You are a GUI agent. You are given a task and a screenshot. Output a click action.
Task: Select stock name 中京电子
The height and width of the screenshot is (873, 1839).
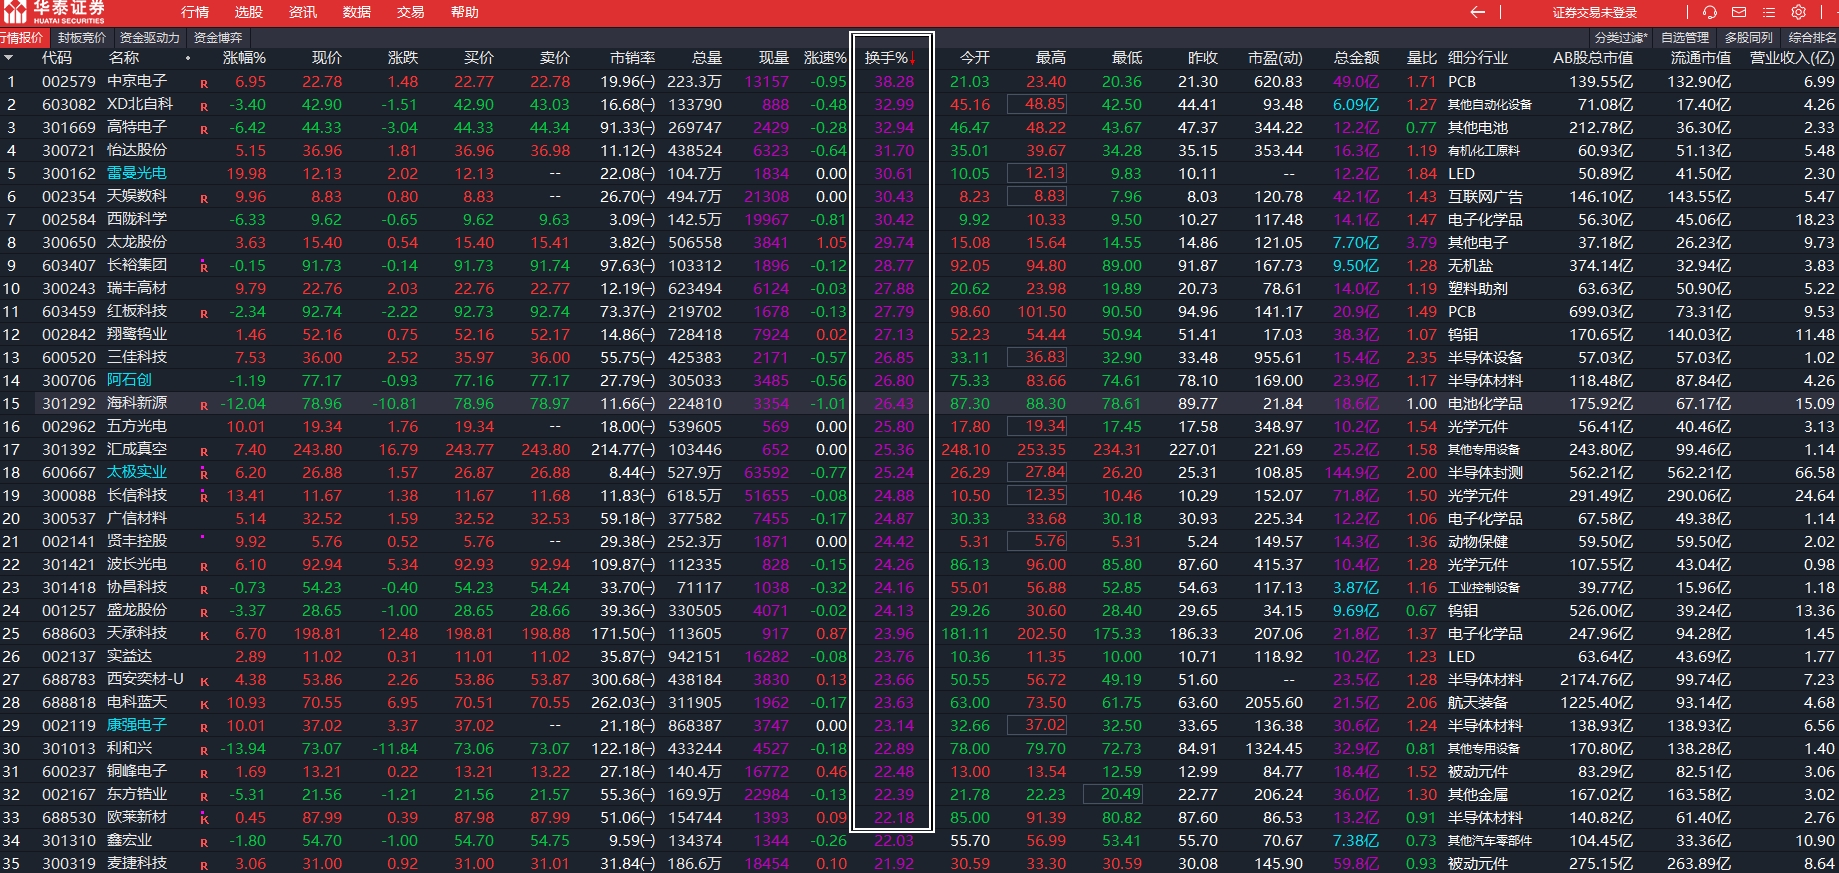[137, 81]
